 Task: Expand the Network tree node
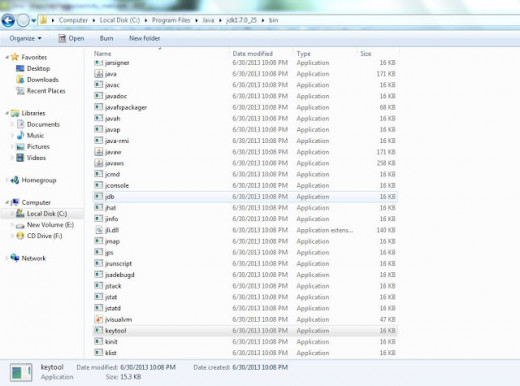point(7,258)
